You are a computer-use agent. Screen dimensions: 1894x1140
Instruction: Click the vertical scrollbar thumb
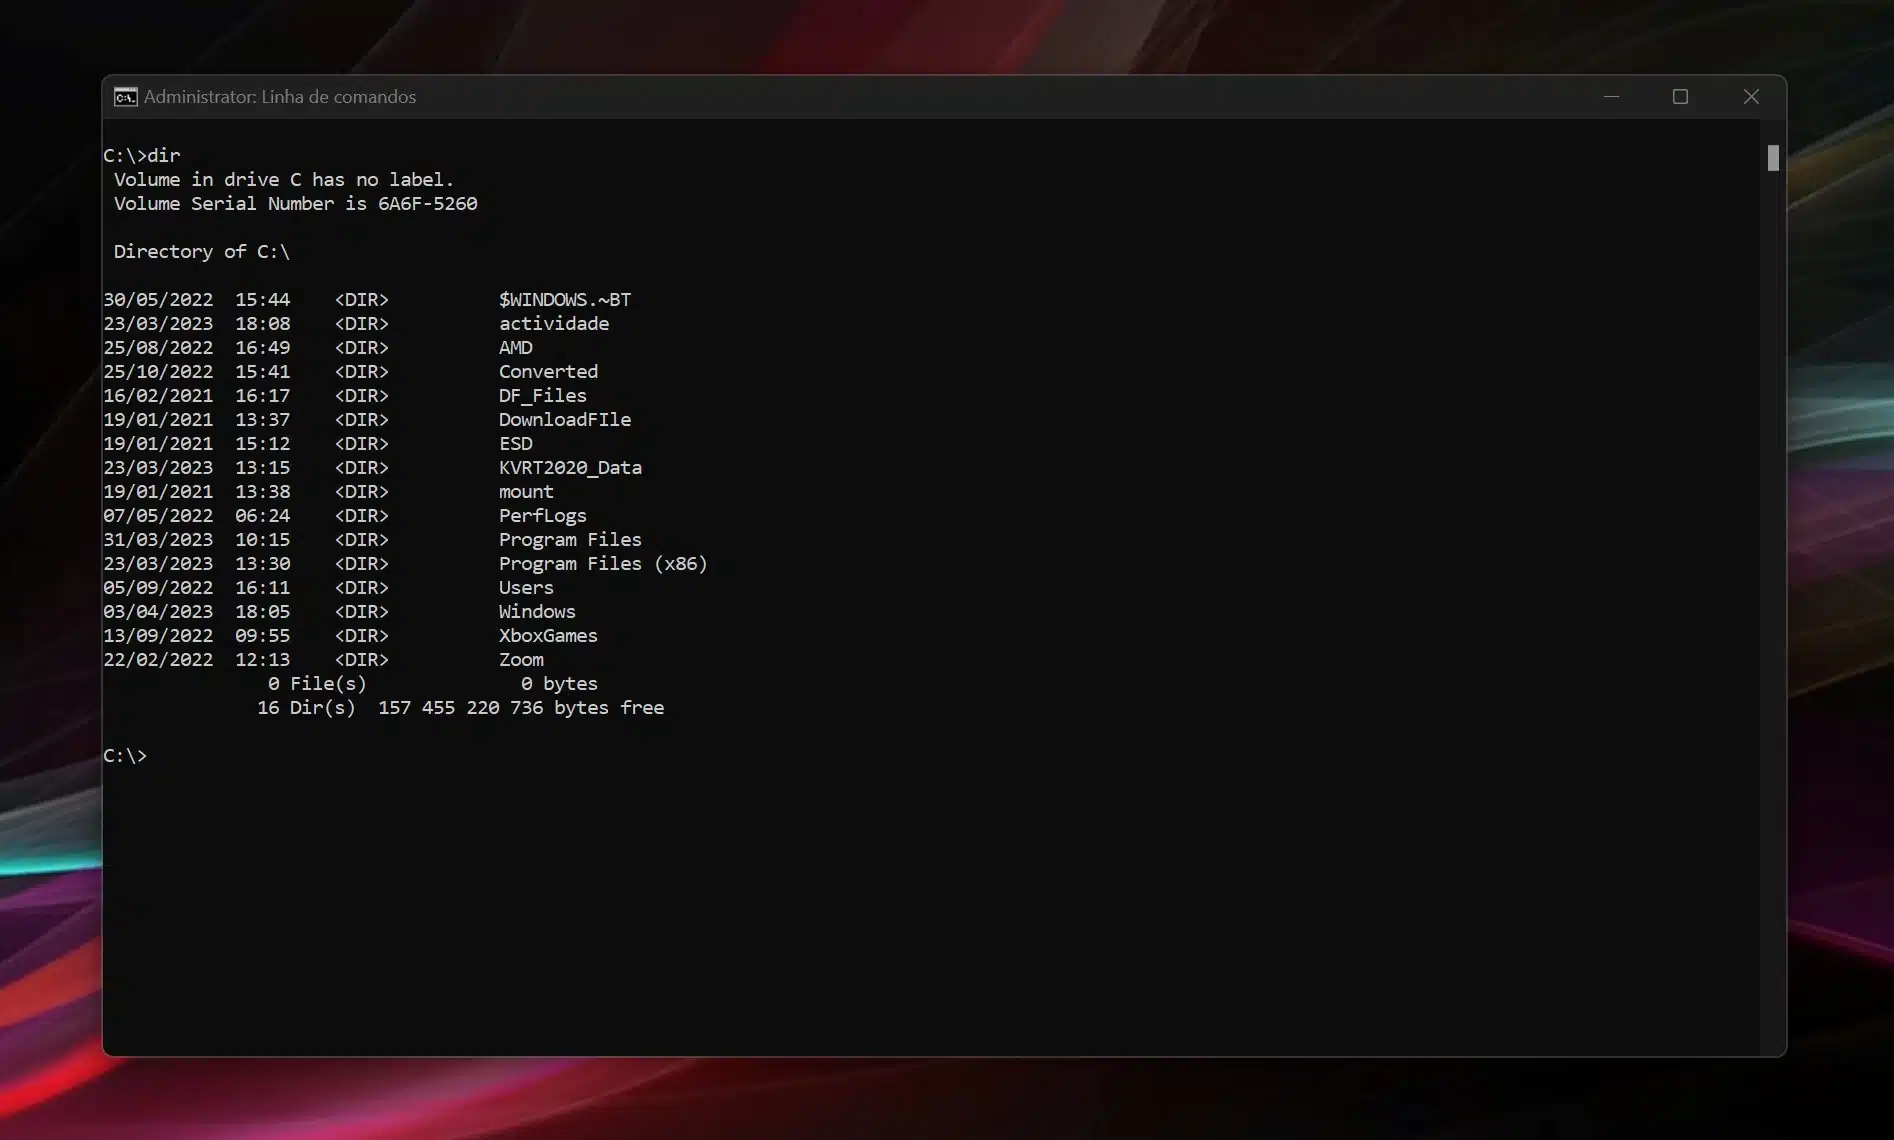(1773, 158)
